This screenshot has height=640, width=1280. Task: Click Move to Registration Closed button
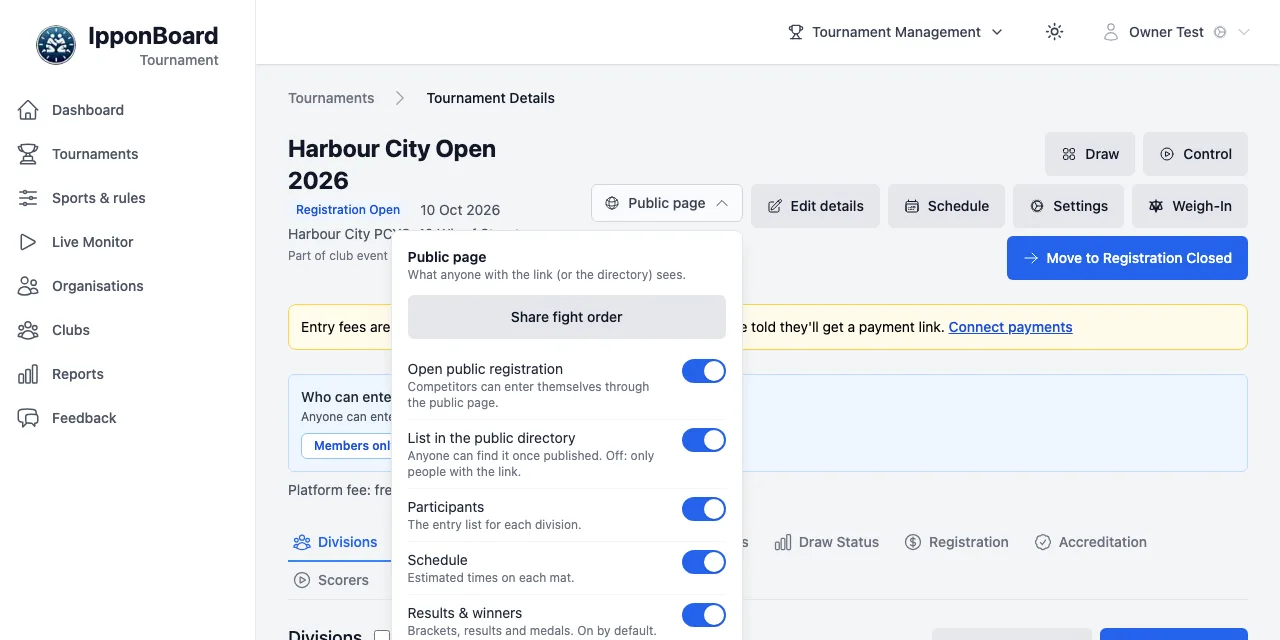[x=1127, y=258]
